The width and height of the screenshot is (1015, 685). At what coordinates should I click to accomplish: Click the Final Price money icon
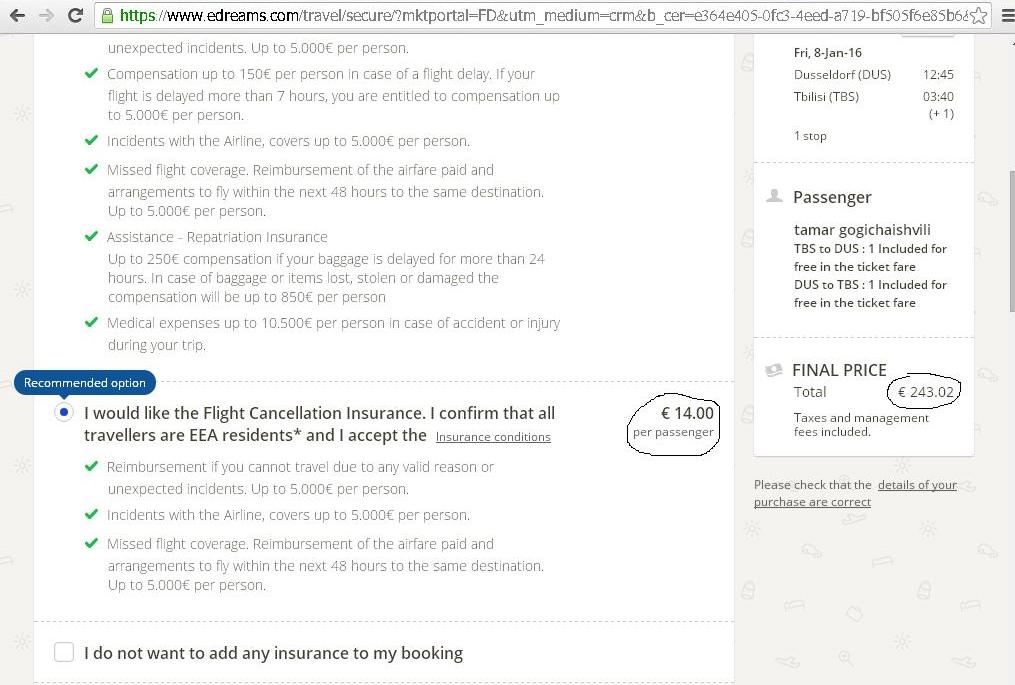pos(773,370)
